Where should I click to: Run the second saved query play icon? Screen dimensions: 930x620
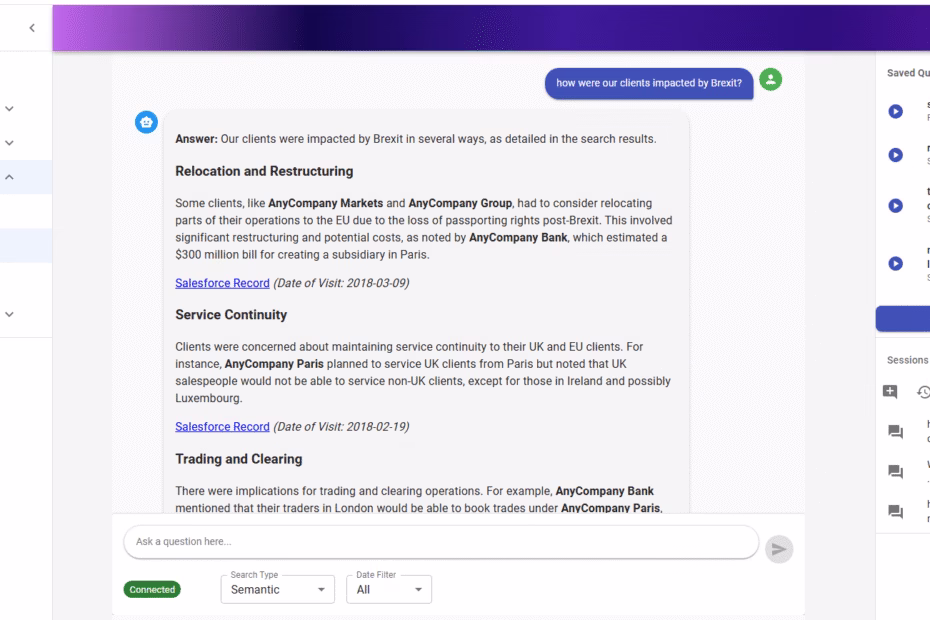896,155
